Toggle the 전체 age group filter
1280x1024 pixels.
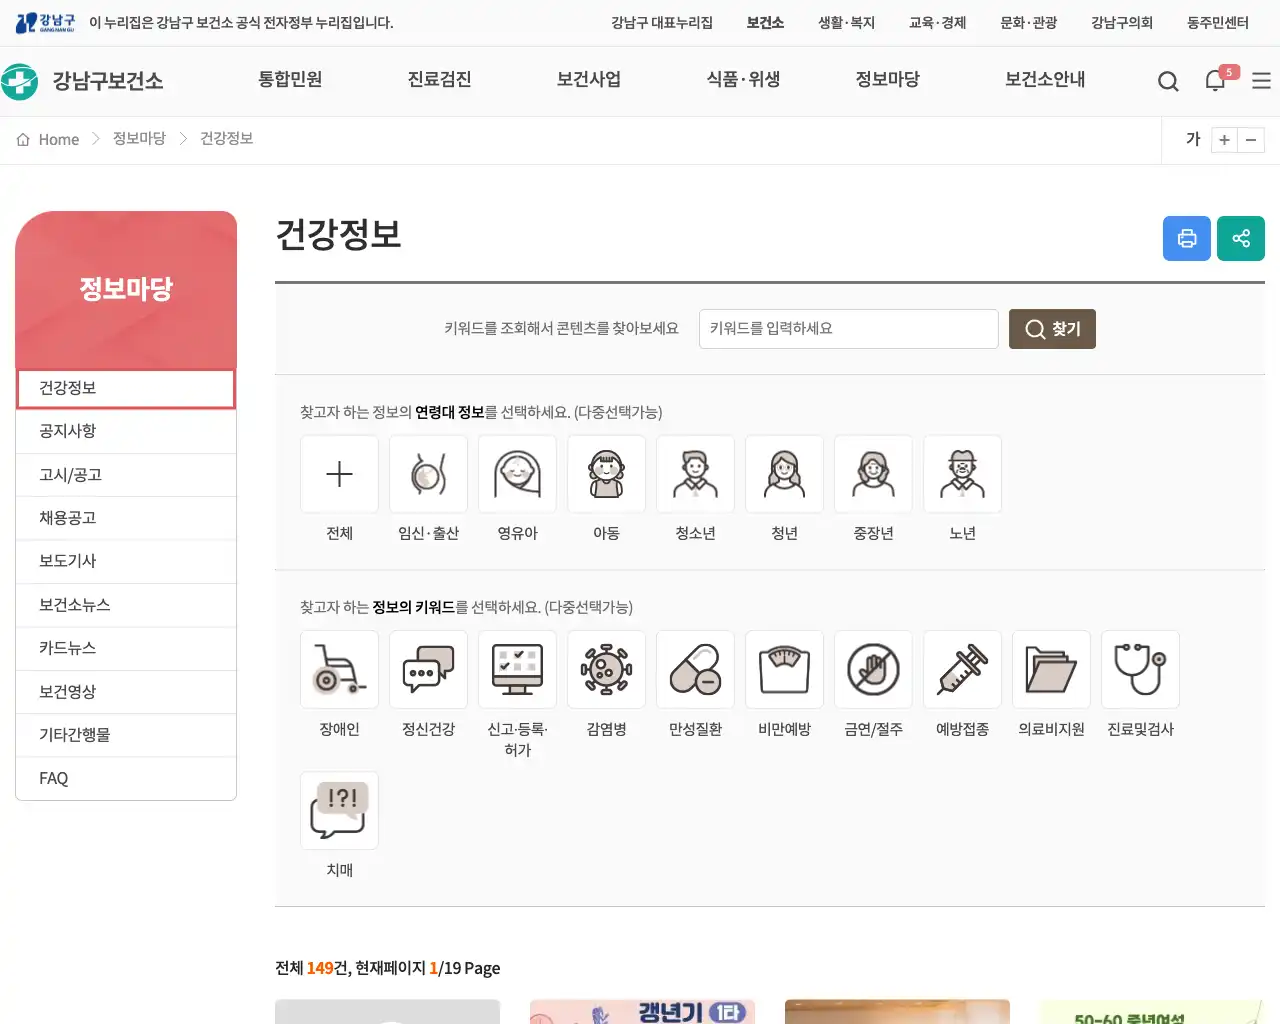click(339, 473)
